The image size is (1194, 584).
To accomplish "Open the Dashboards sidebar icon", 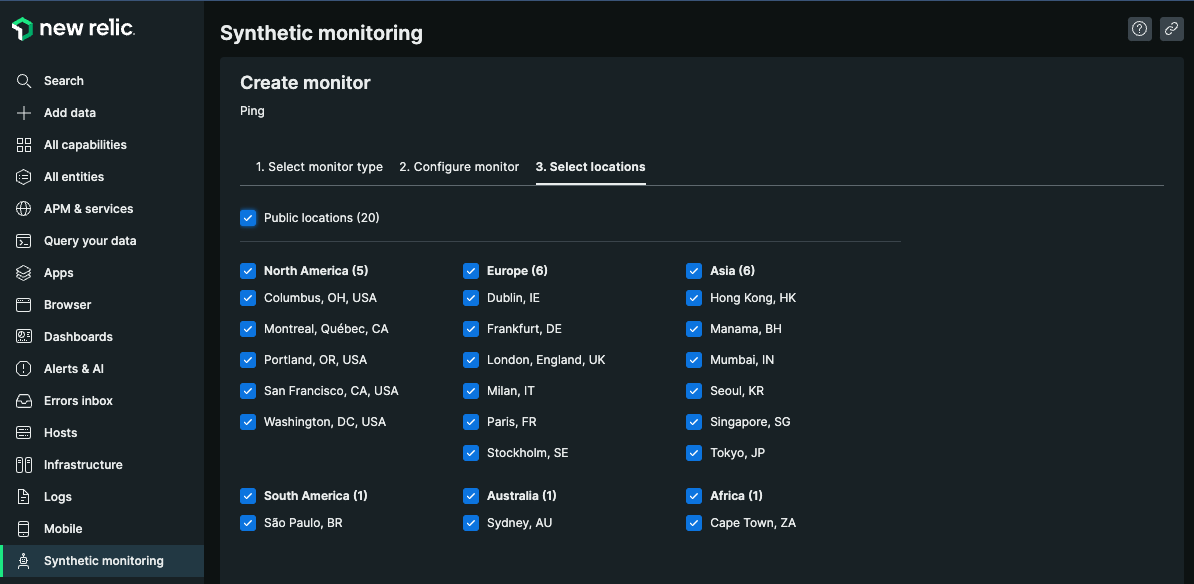I will 24,337.
